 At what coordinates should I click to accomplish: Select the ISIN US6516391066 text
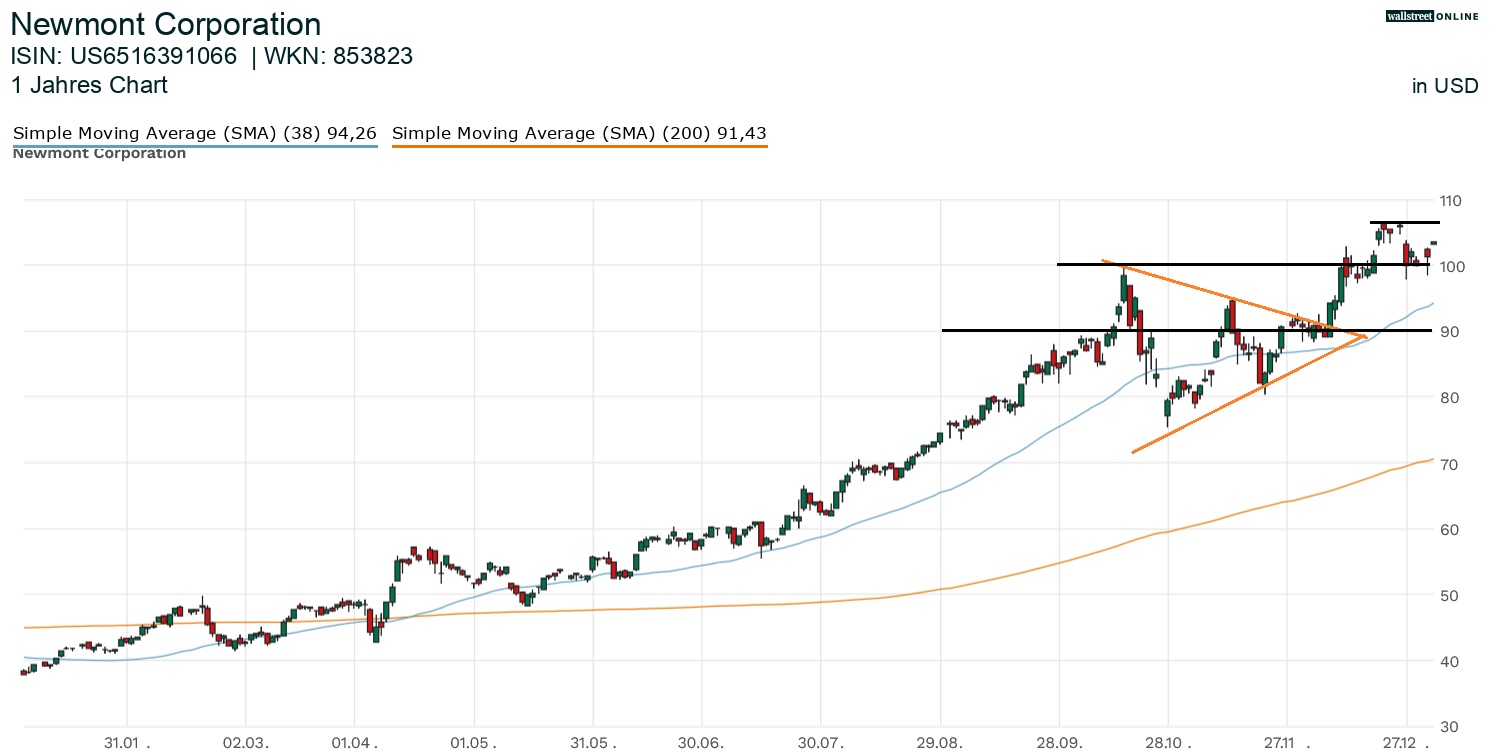click(x=124, y=57)
